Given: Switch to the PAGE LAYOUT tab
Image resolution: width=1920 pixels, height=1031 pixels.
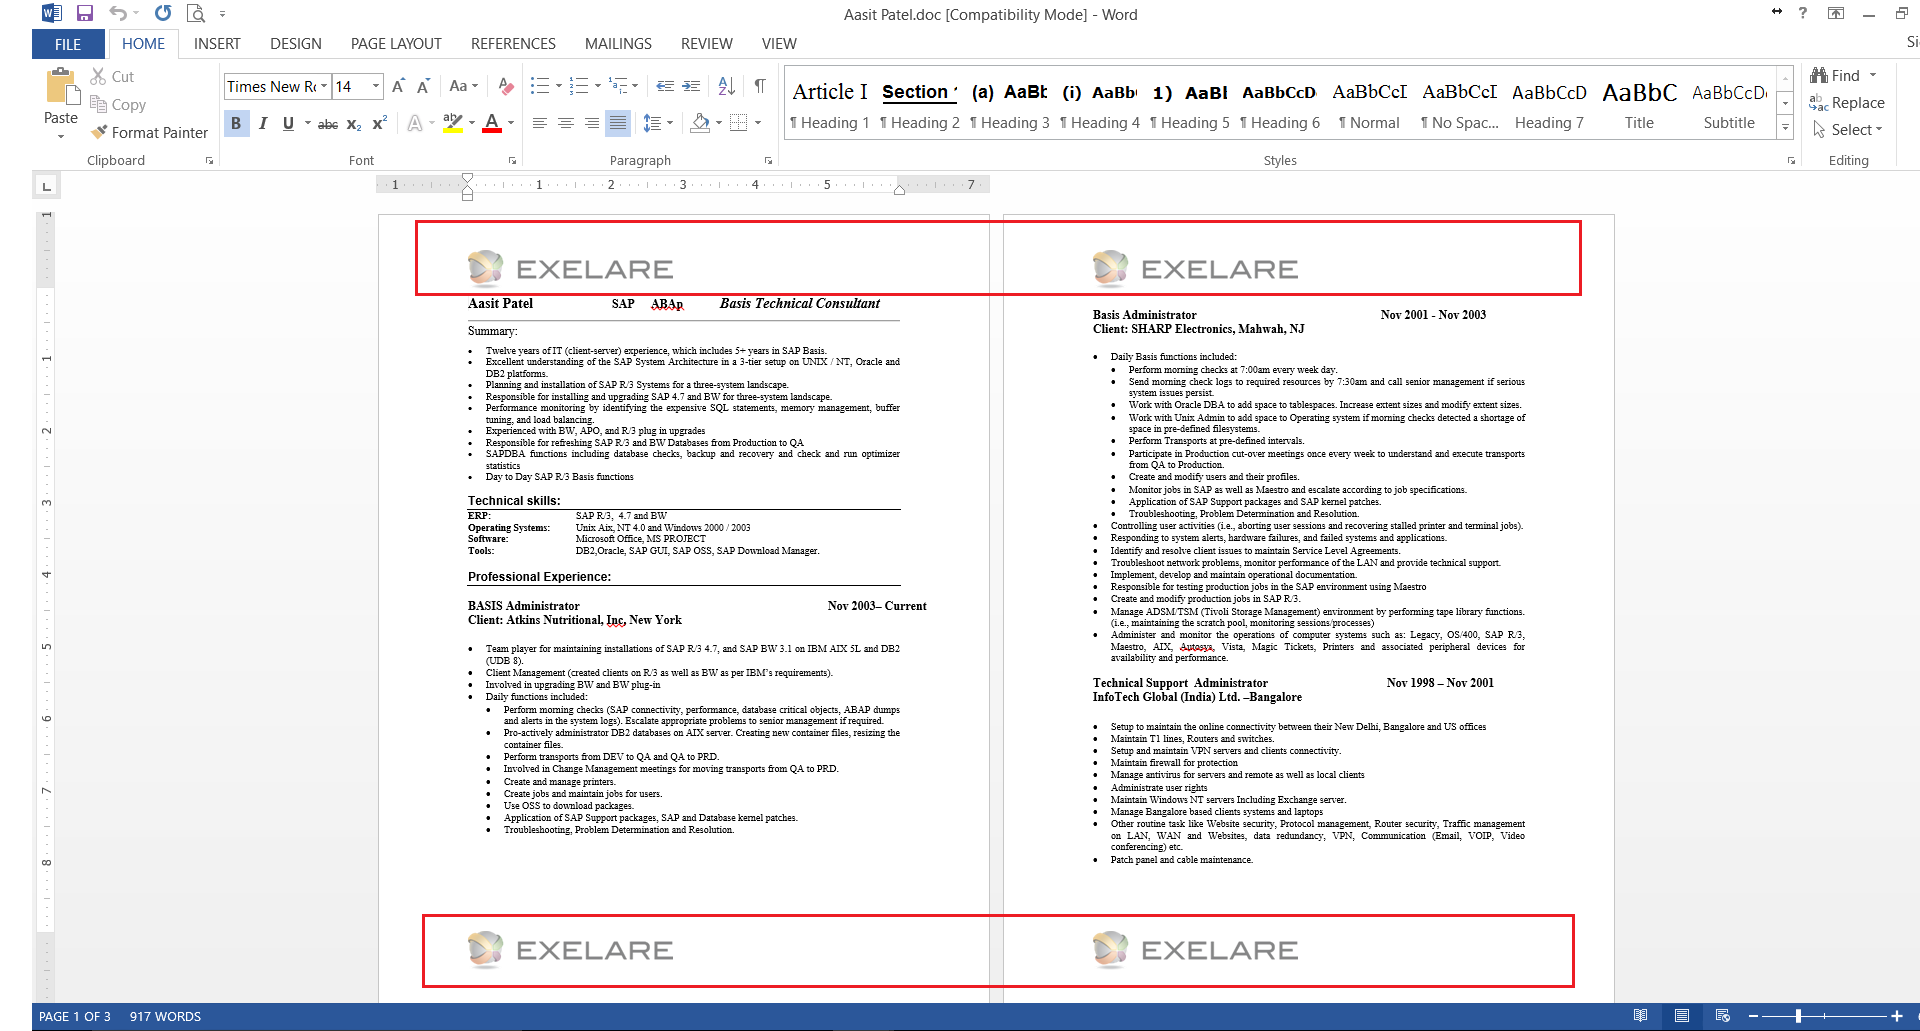Looking at the screenshot, I should 396,44.
